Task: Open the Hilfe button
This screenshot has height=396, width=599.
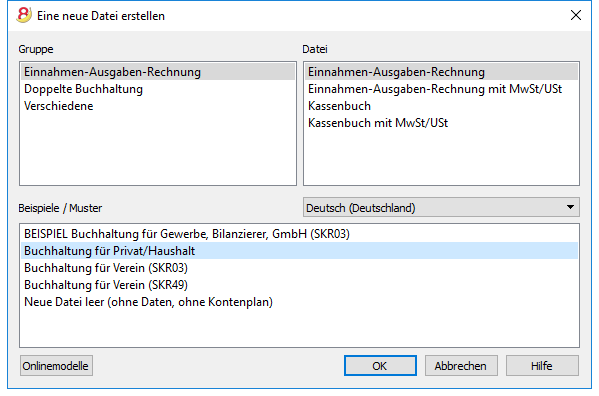Action: [542, 366]
